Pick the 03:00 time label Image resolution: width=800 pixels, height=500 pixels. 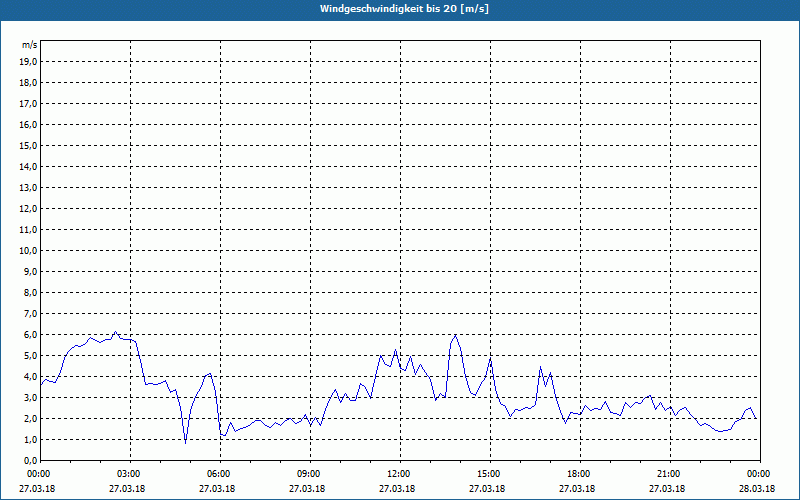point(129,474)
